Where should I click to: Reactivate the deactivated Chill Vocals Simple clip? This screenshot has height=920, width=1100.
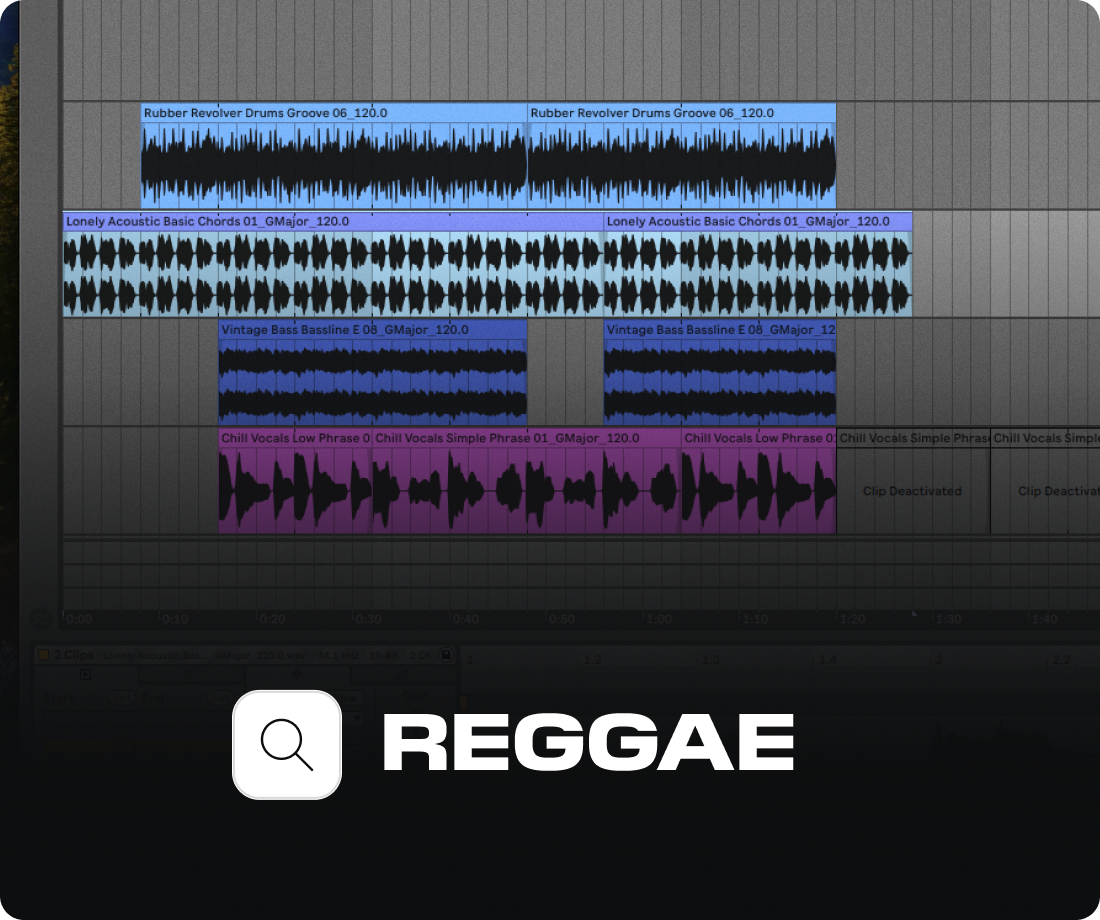tap(912, 490)
